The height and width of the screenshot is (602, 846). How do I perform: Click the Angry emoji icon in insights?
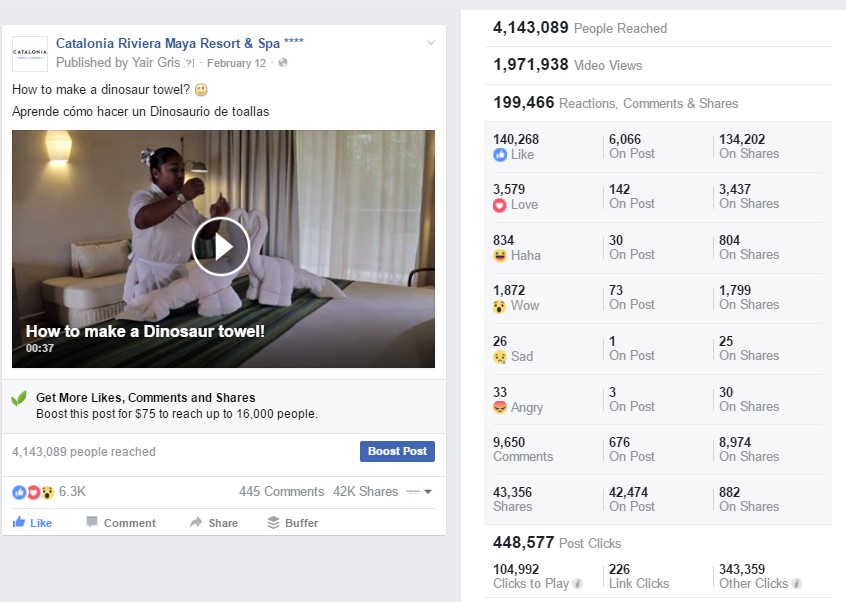[x=500, y=407]
